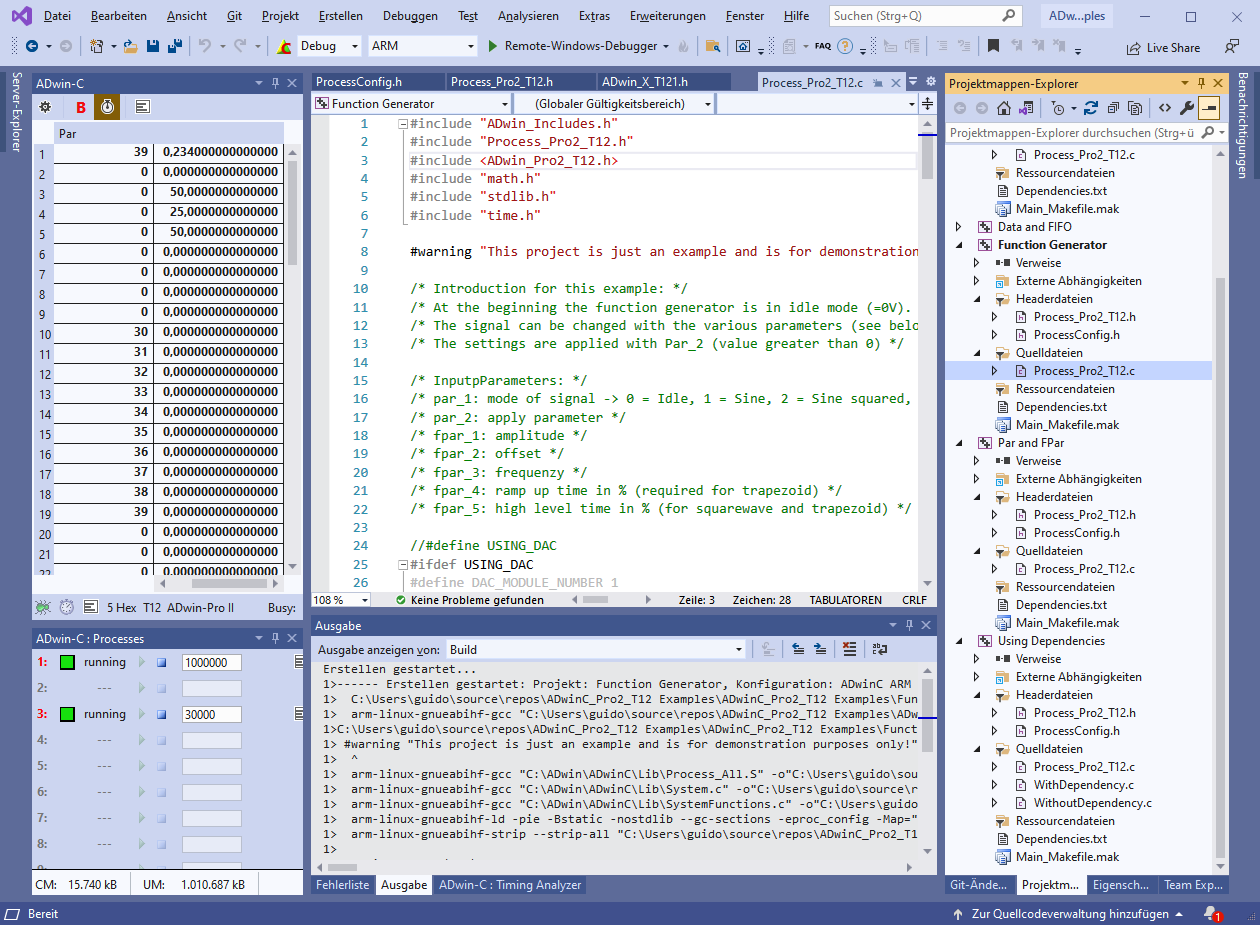Image resolution: width=1260 pixels, height=925 pixels.
Task: Open the Debuggen menu
Action: pos(410,16)
